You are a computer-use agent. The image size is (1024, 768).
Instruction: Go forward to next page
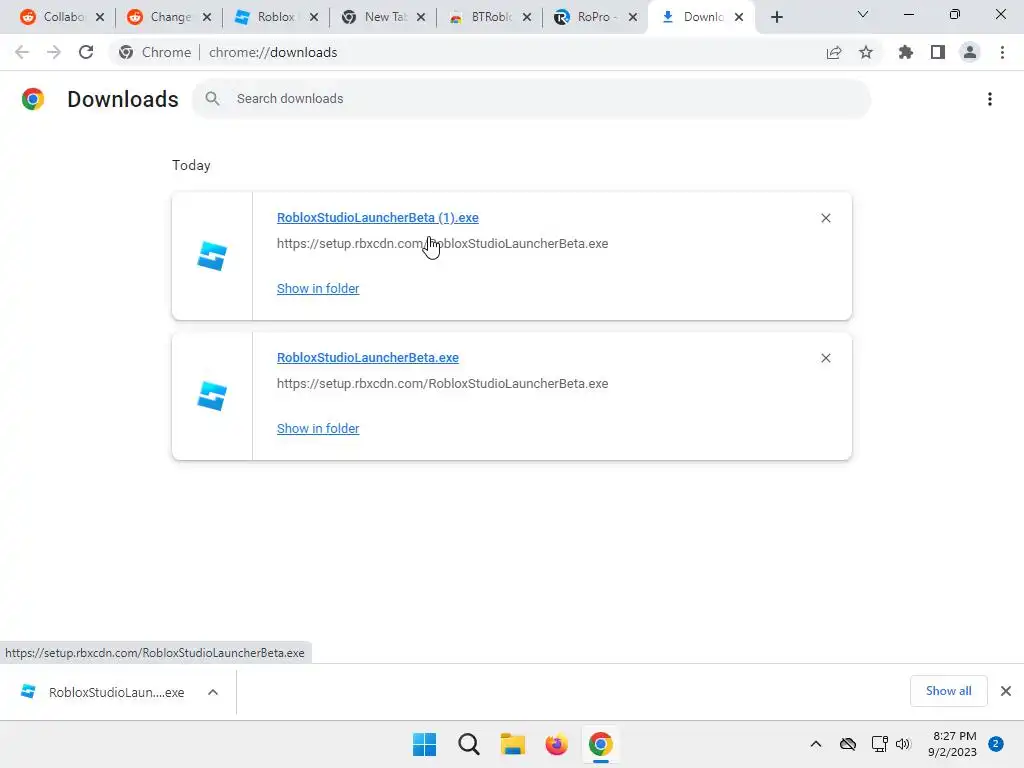(54, 52)
